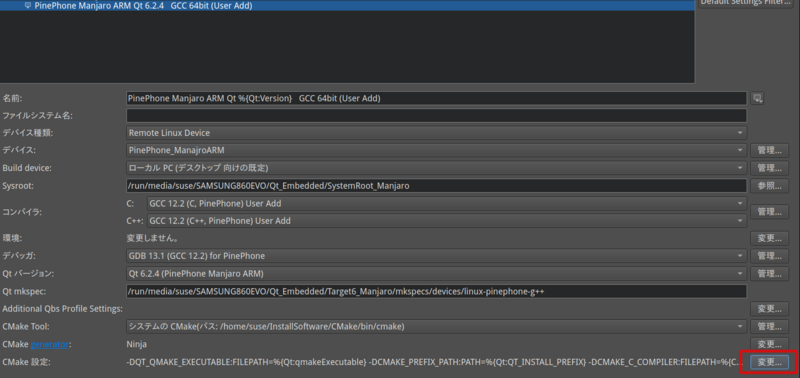Click 変更 for Additional Qbs Profile Settings
The height and width of the screenshot is (378, 800).
pyautogui.click(x=769, y=309)
